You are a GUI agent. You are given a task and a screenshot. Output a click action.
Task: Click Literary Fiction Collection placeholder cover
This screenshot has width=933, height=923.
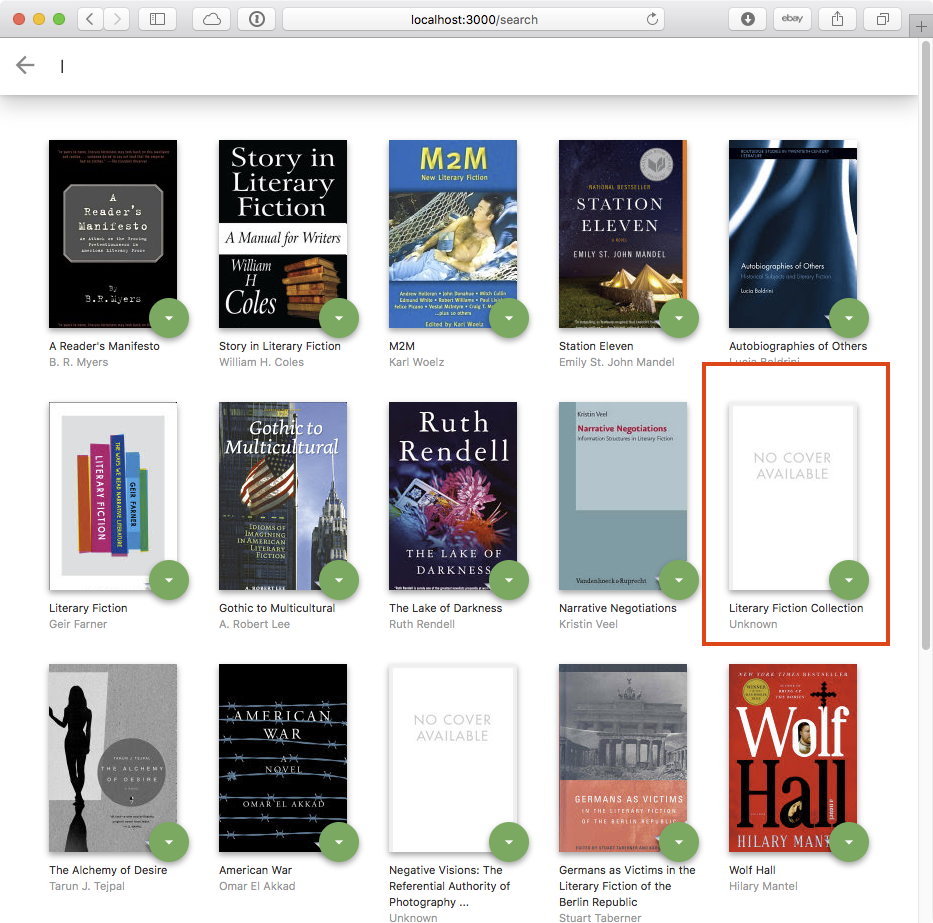click(x=793, y=496)
